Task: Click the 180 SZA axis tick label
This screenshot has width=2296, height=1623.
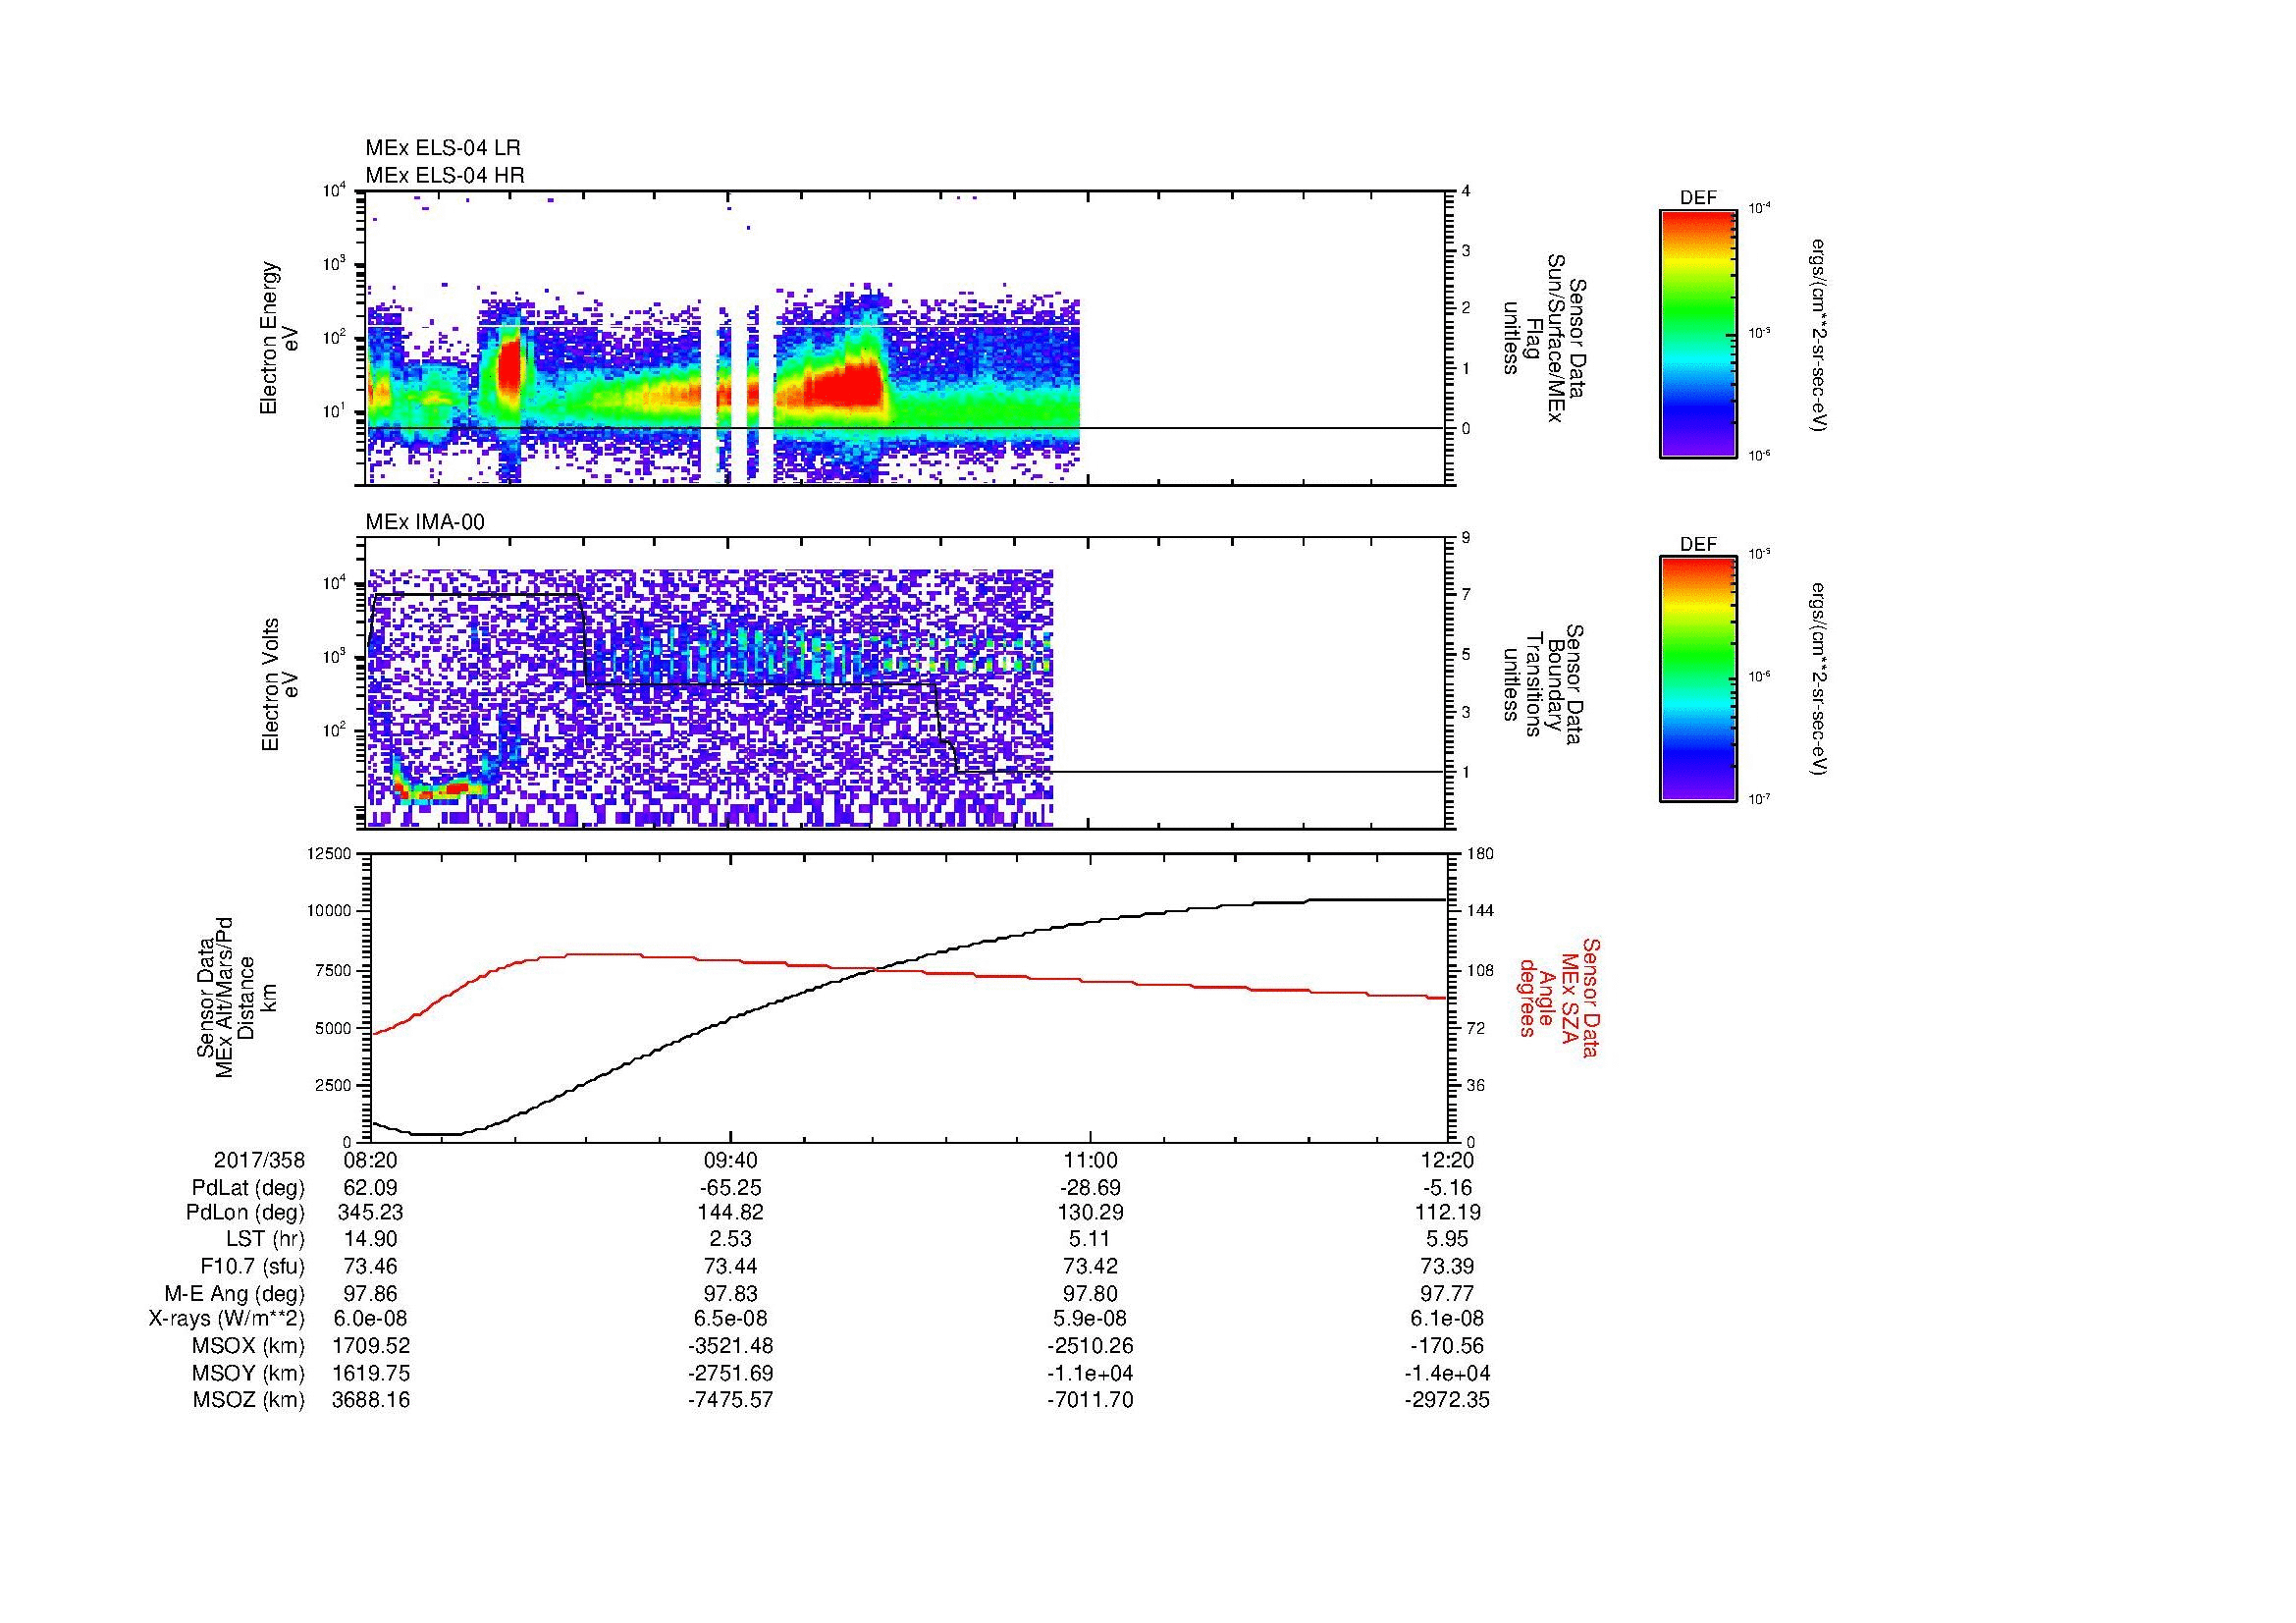Action: tap(1480, 854)
